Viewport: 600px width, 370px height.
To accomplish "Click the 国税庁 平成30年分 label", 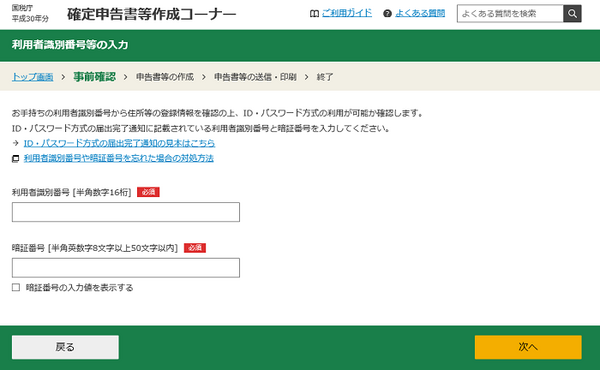I will 30,13.
